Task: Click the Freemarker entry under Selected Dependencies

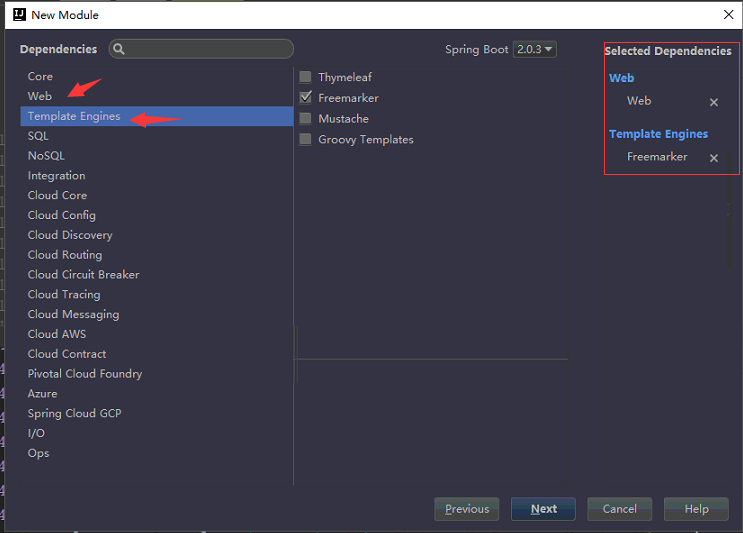Action: coord(657,157)
